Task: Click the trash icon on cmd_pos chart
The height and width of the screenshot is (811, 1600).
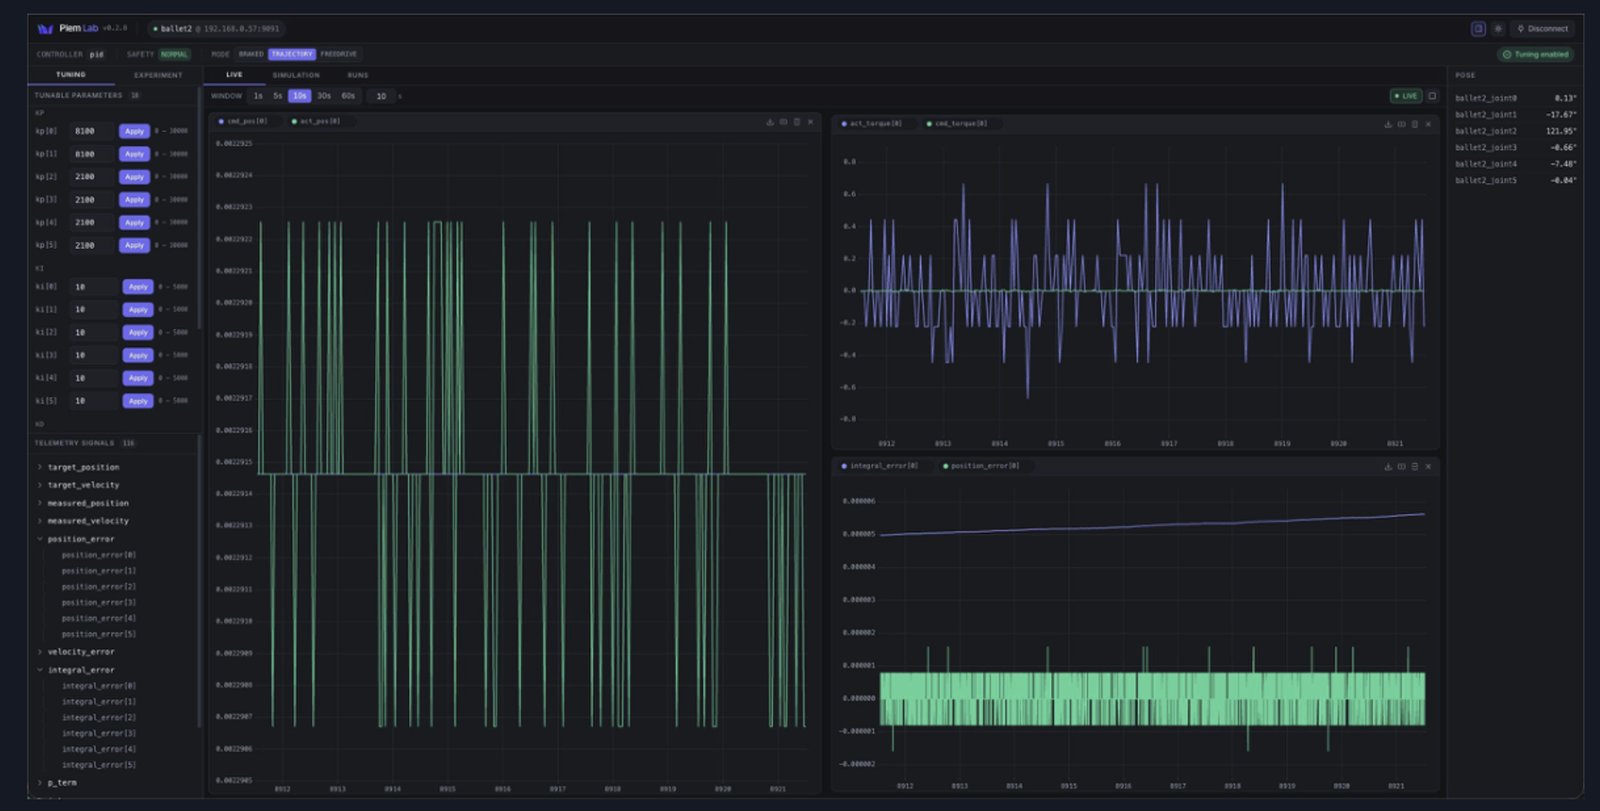Action: coord(797,122)
